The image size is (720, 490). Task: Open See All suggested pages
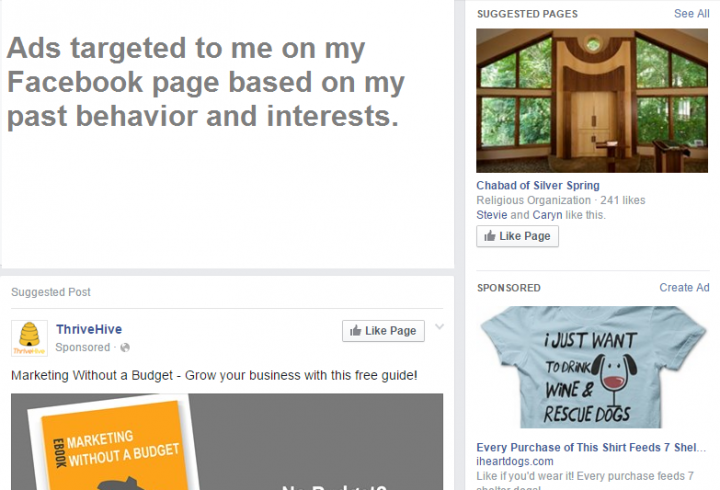click(692, 14)
